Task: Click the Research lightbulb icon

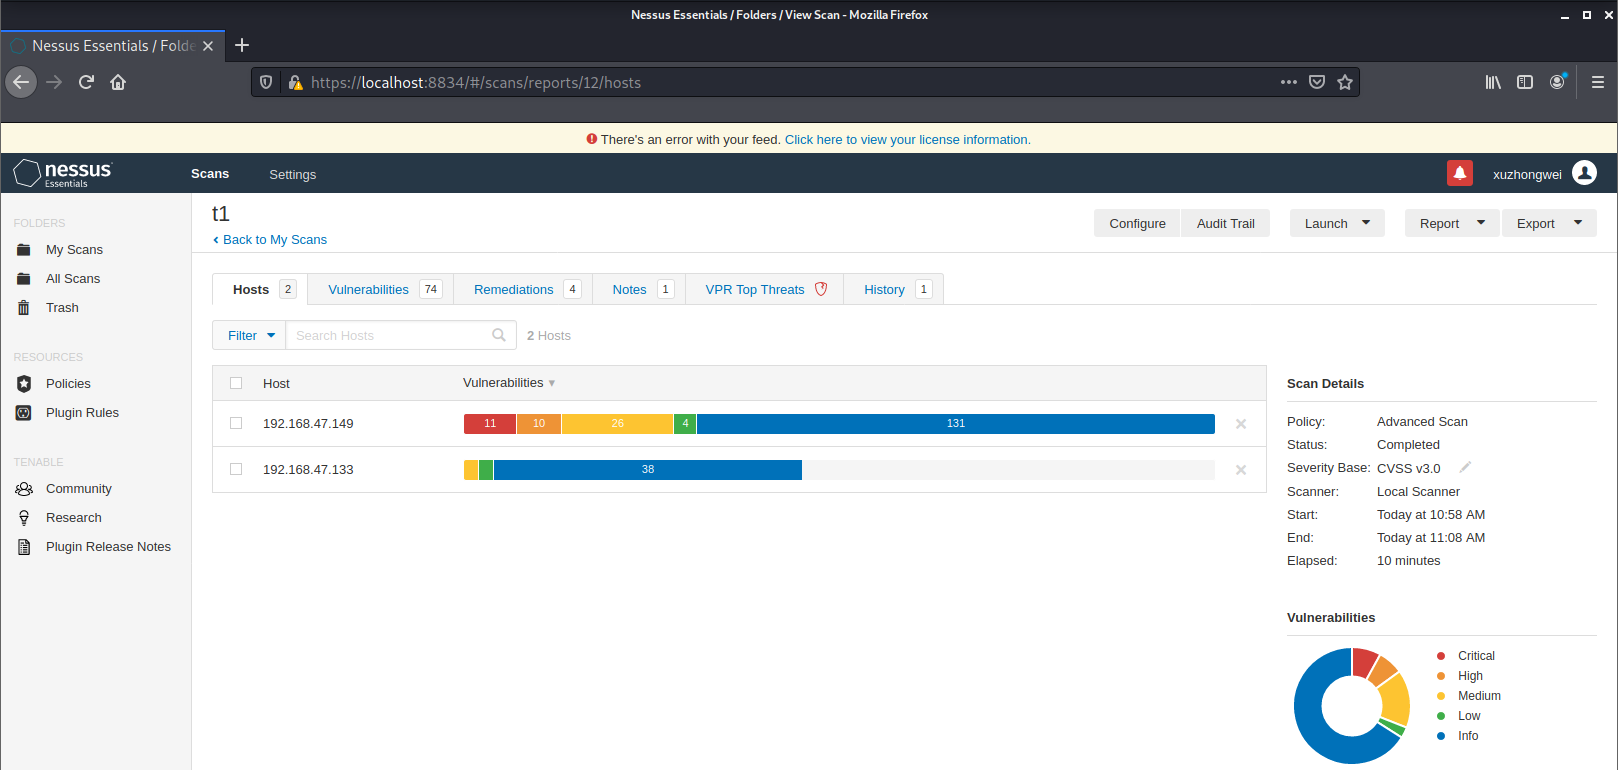Action: [24, 518]
